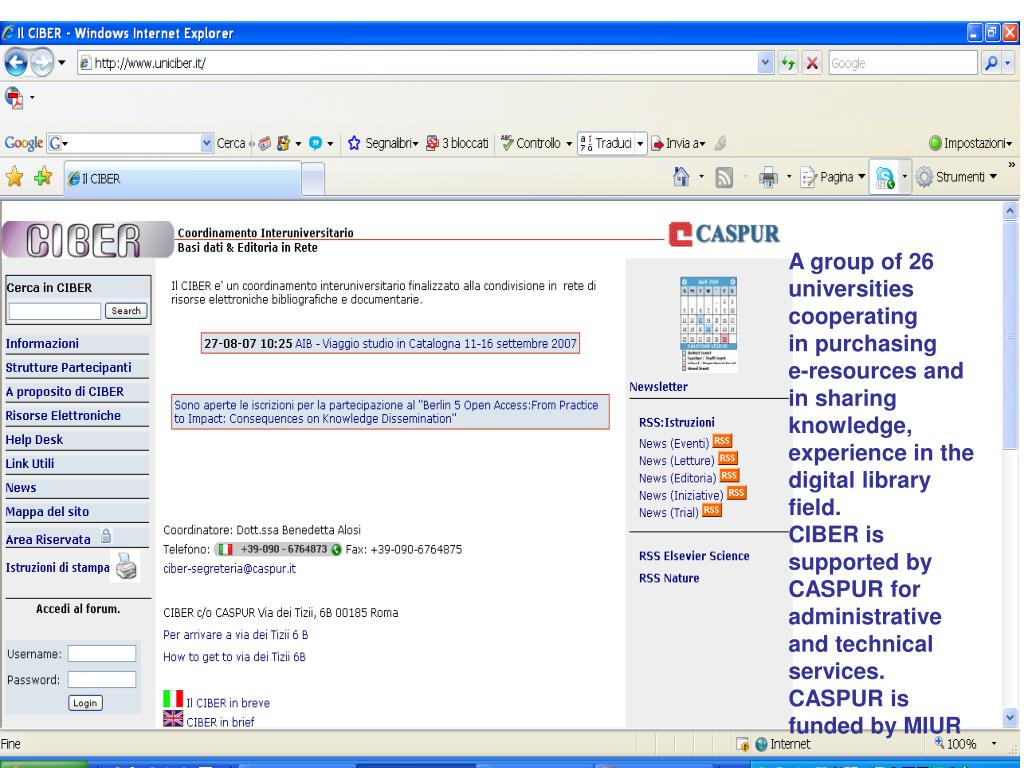Expand the Google toolbar search field dropdown
The width and height of the screenshot is (1024, 768).
click(206, 143)
